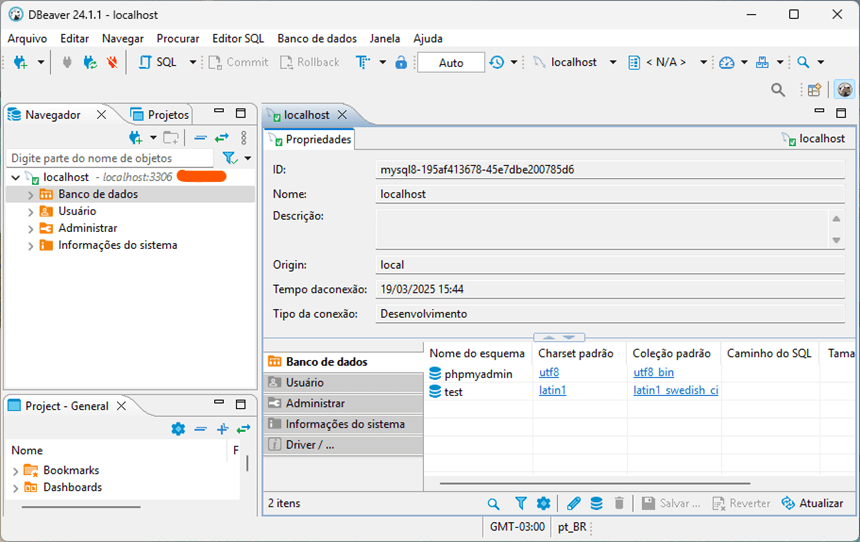Select Usuário in properties side list
The width and height of the screenshot is (860, 542).
pos(343,382)
